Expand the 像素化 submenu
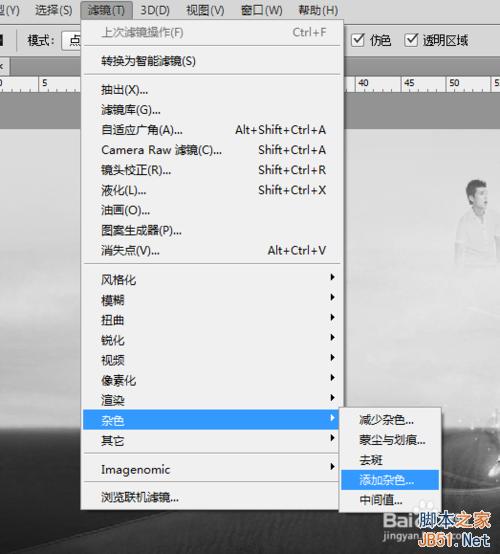The height and width of the screenshot is (554, 500). pos(212,381)
